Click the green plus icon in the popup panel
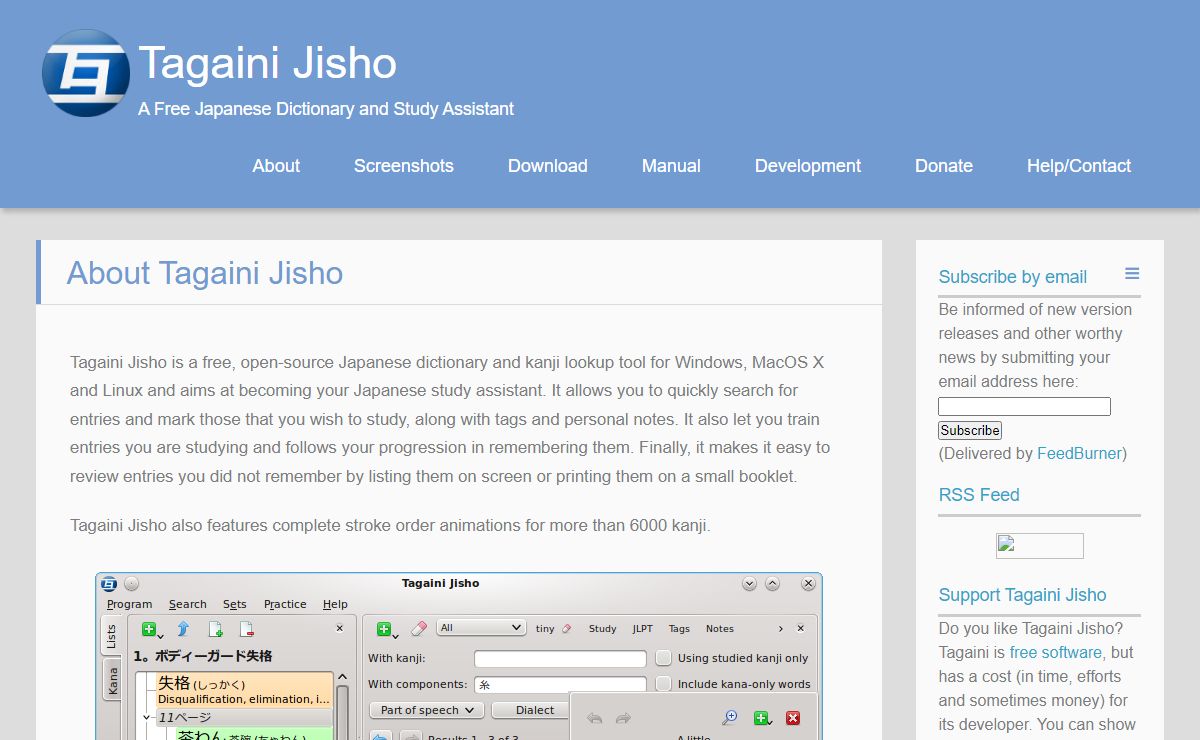The width and height of the screenshot is (1200, 740). (762, 717)
